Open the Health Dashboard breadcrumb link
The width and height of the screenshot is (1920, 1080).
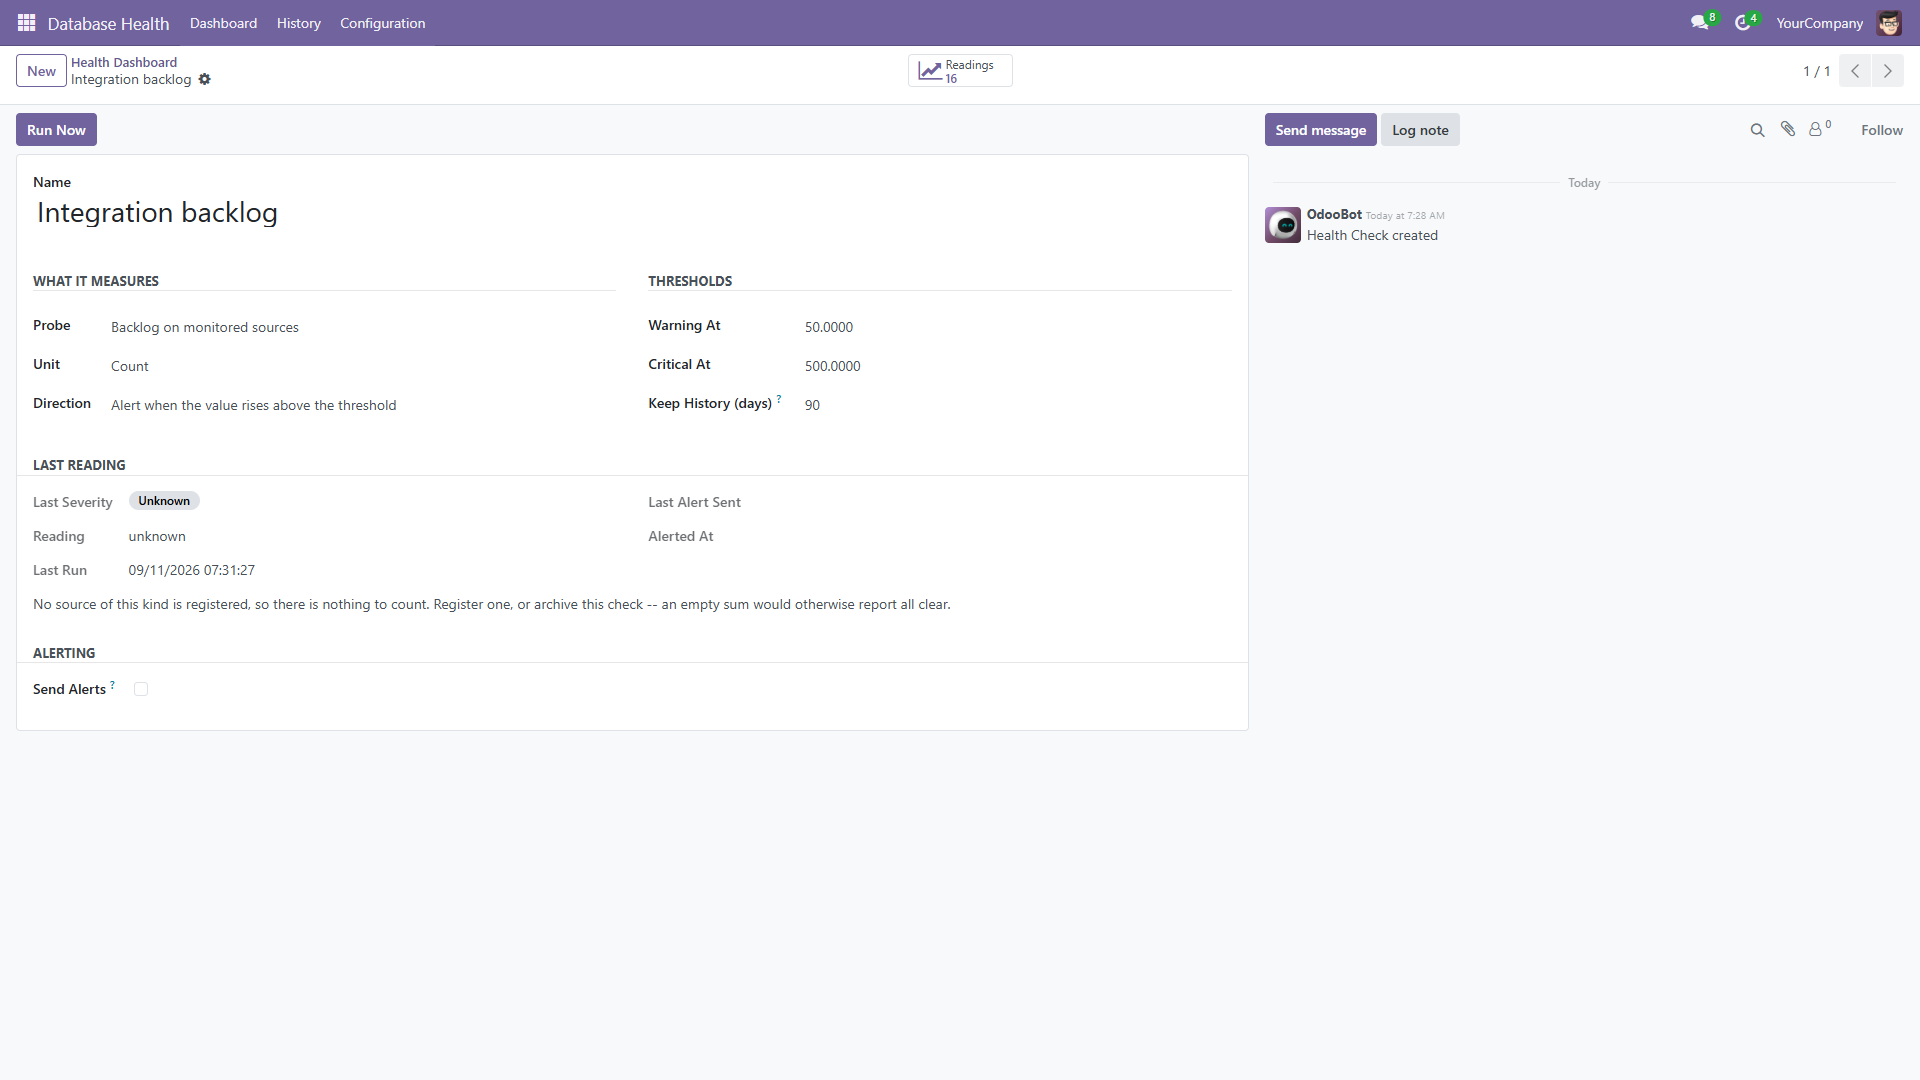click(x=124, y=62)
